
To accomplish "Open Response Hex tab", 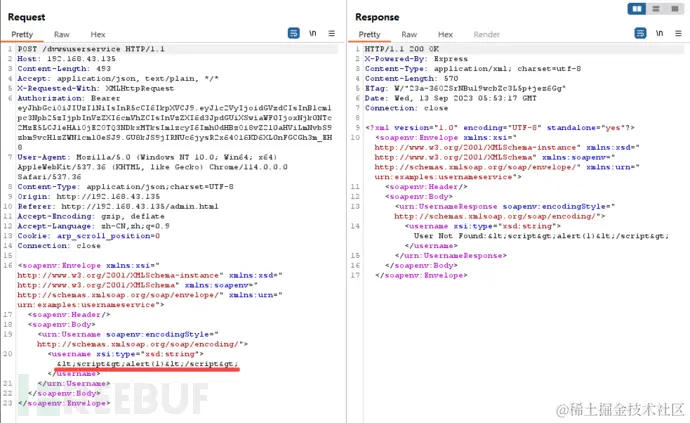I will pyautogui.click(x=445, y=34).
